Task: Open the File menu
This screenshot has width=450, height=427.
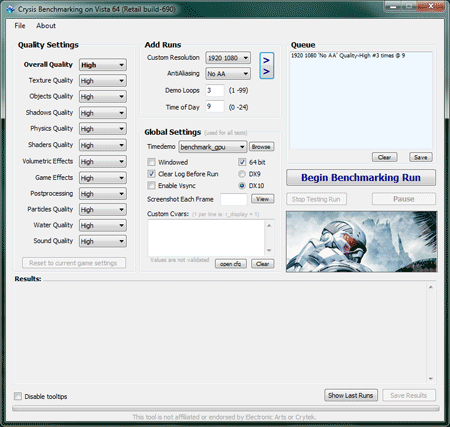Action: click(x=20, y=26)
